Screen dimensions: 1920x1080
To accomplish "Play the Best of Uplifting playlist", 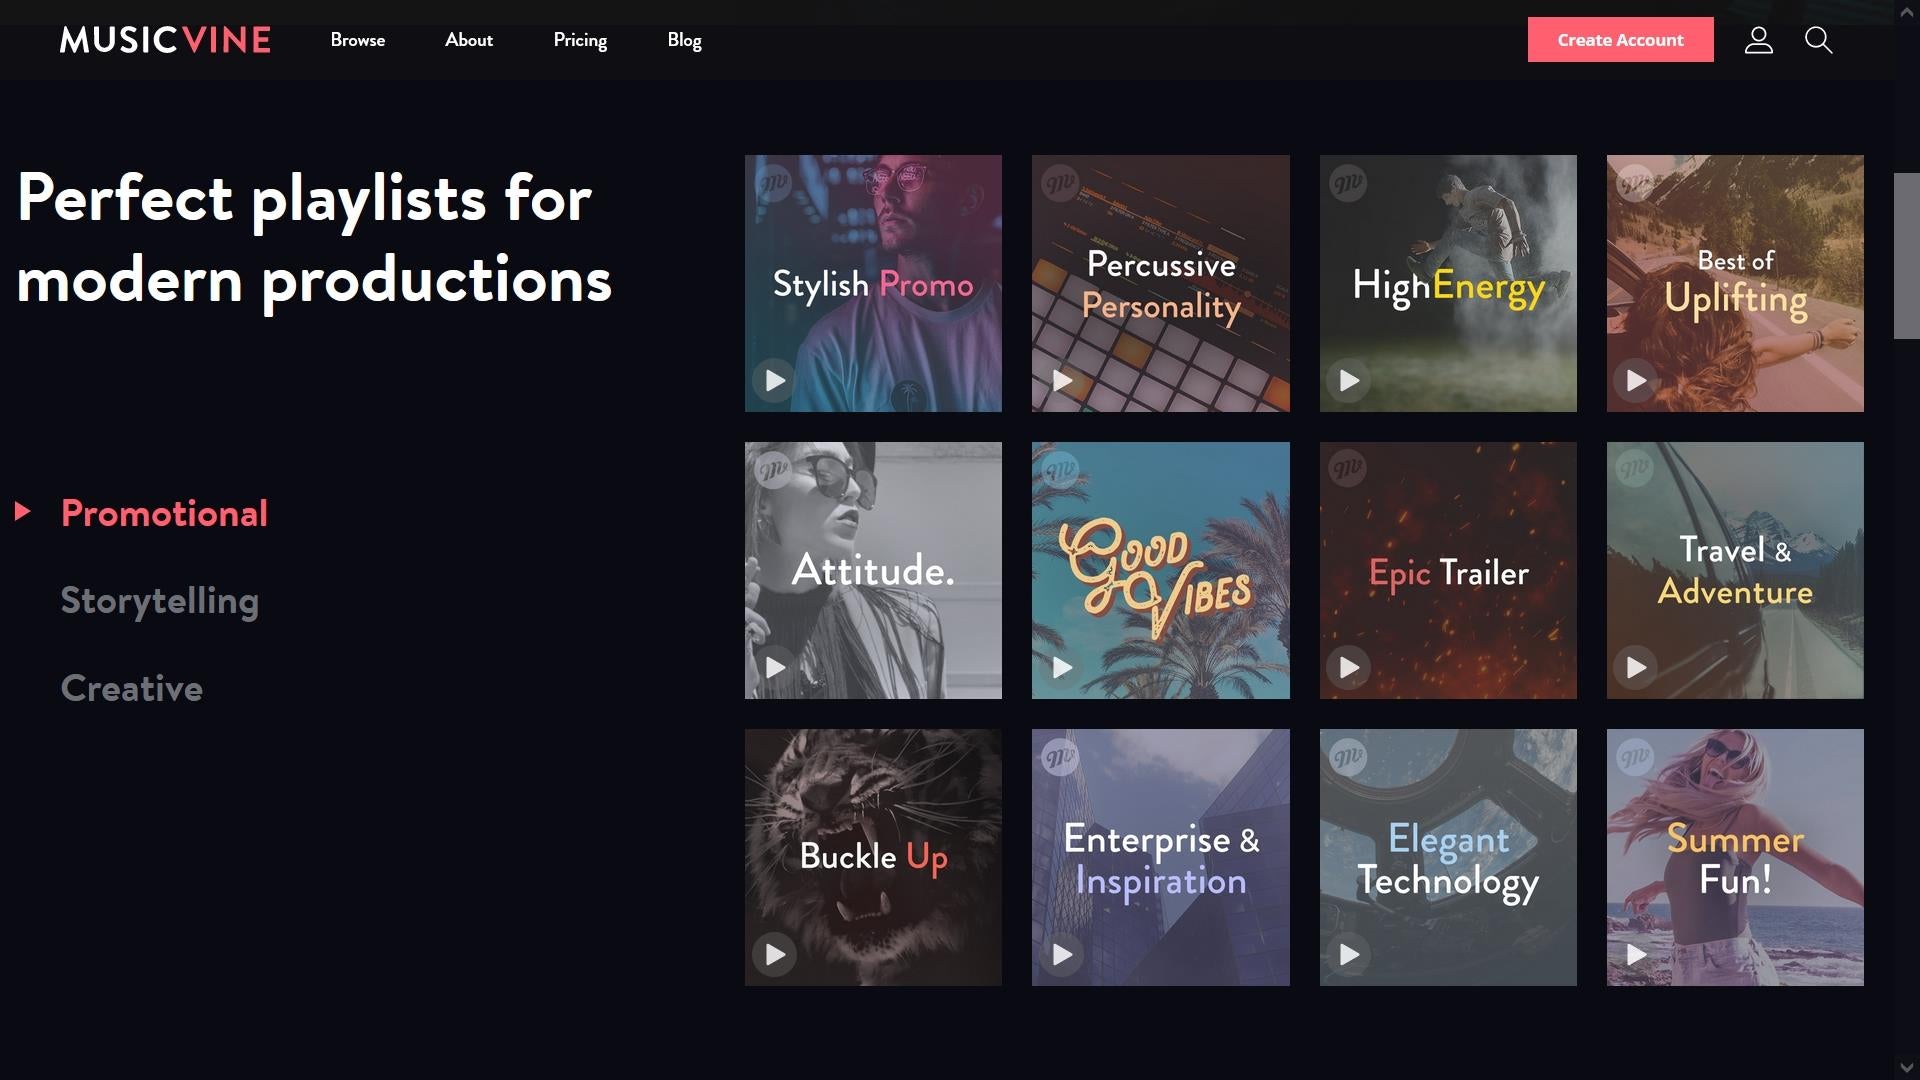I will [1636, 380].
